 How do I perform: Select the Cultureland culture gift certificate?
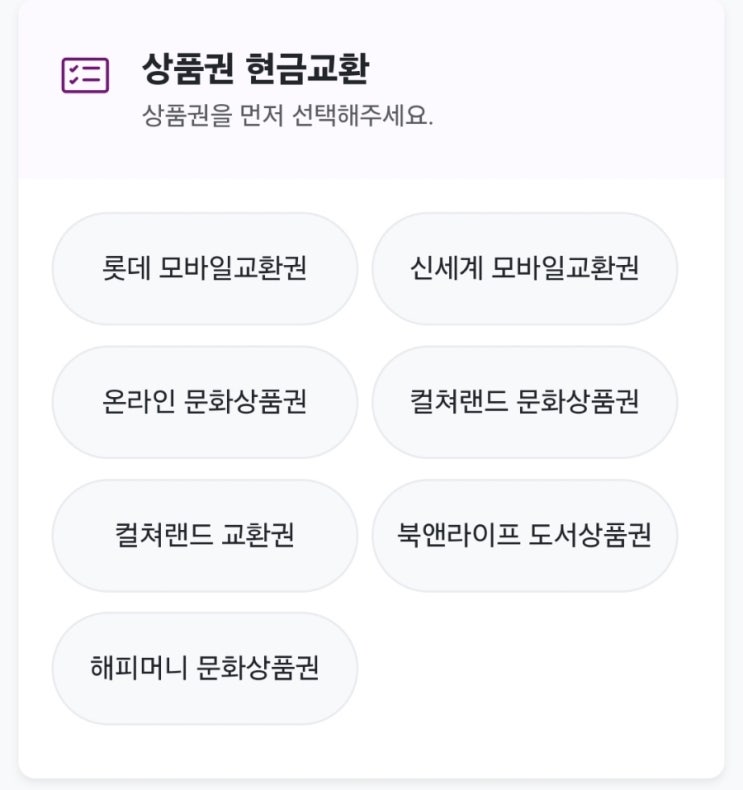click(524, 402)
